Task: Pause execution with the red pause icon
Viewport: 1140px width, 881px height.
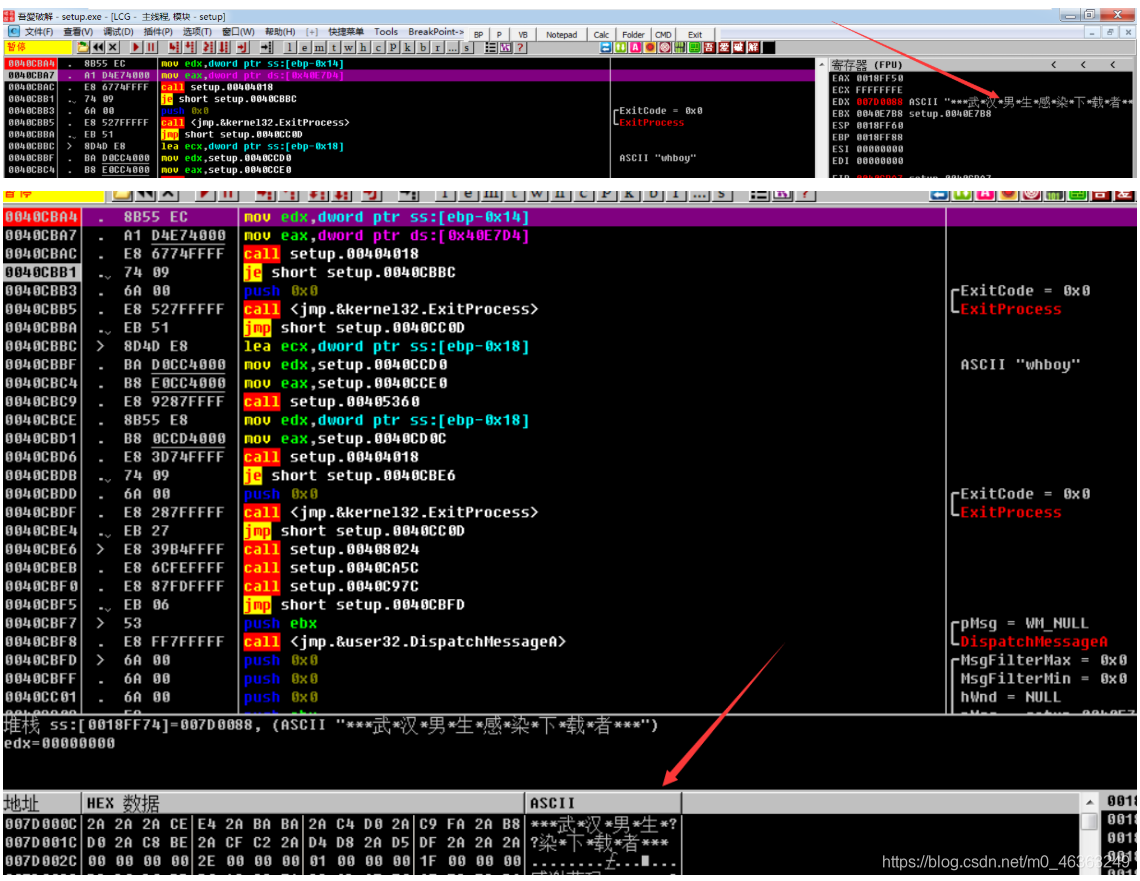Action: [x=150, y=47]
